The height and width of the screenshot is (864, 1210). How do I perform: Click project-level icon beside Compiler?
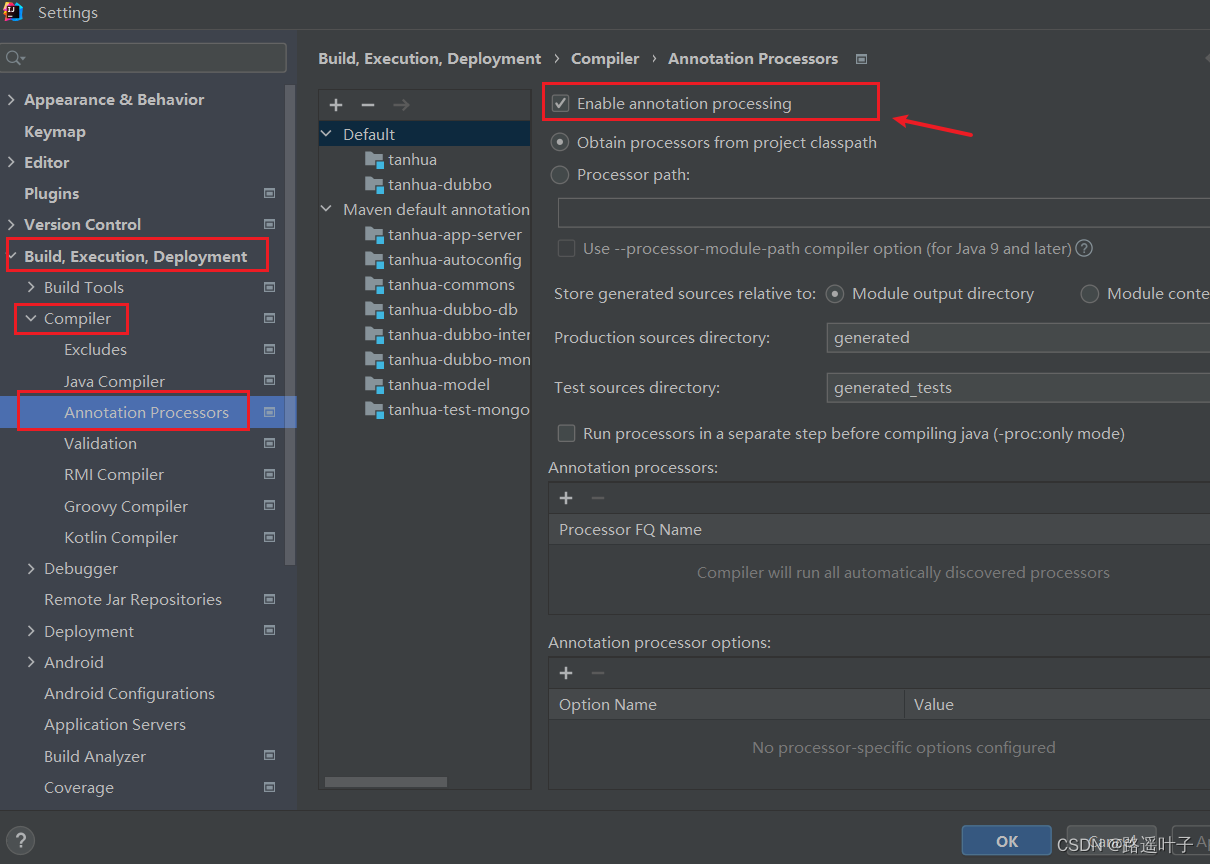tap(269, 318)
